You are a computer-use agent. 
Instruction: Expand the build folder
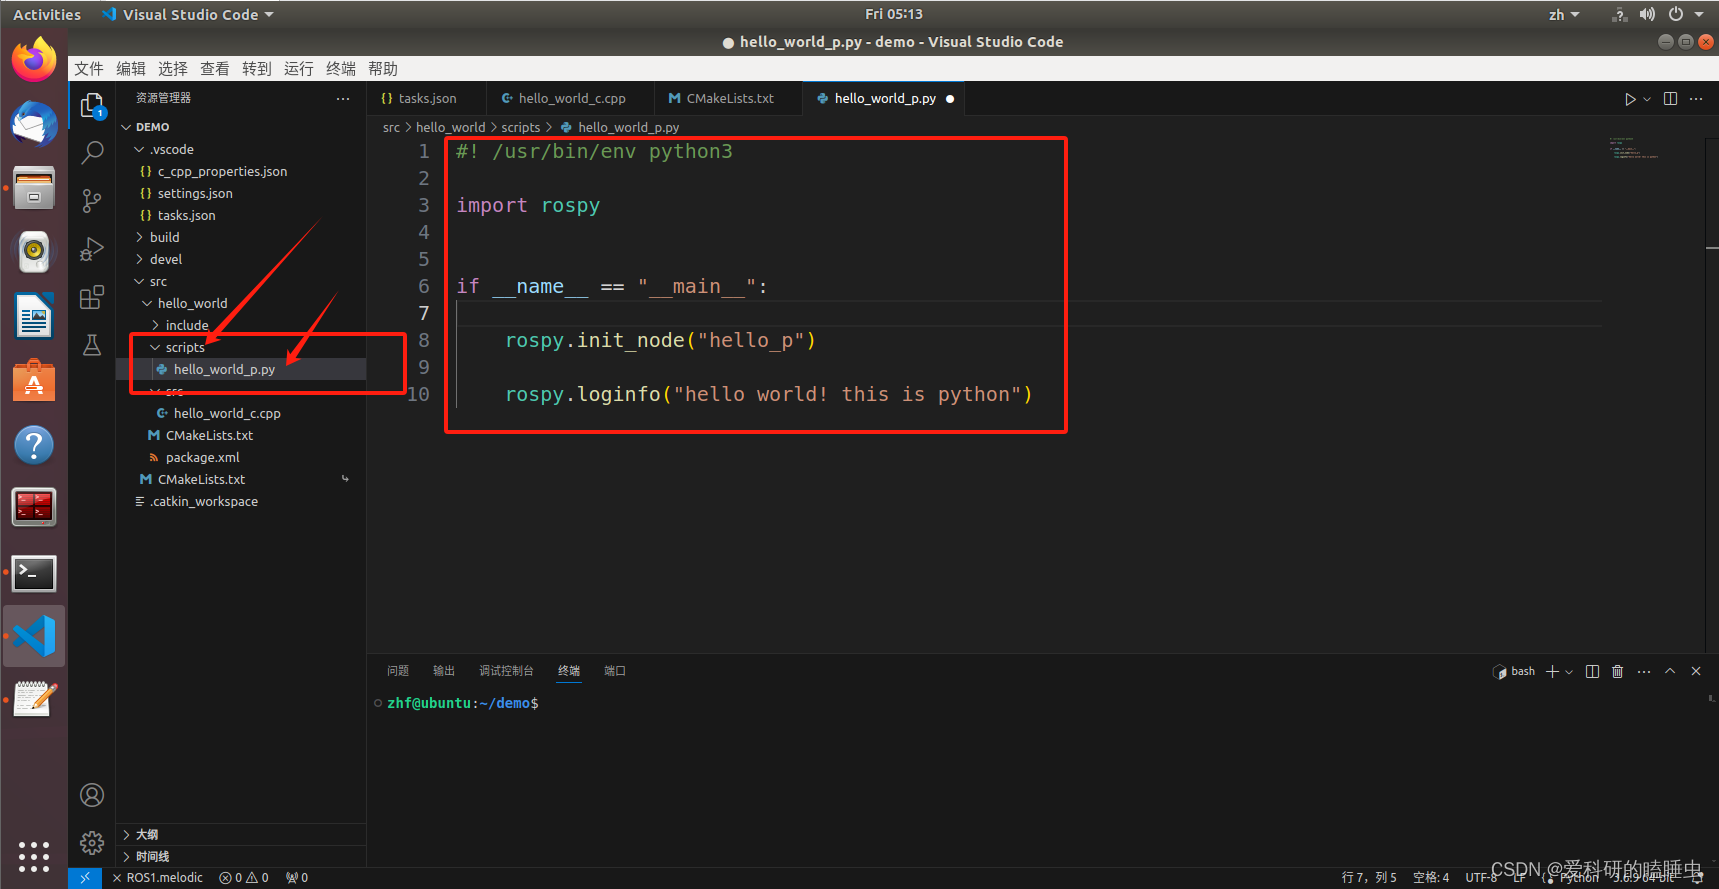(x=164, y=237)
